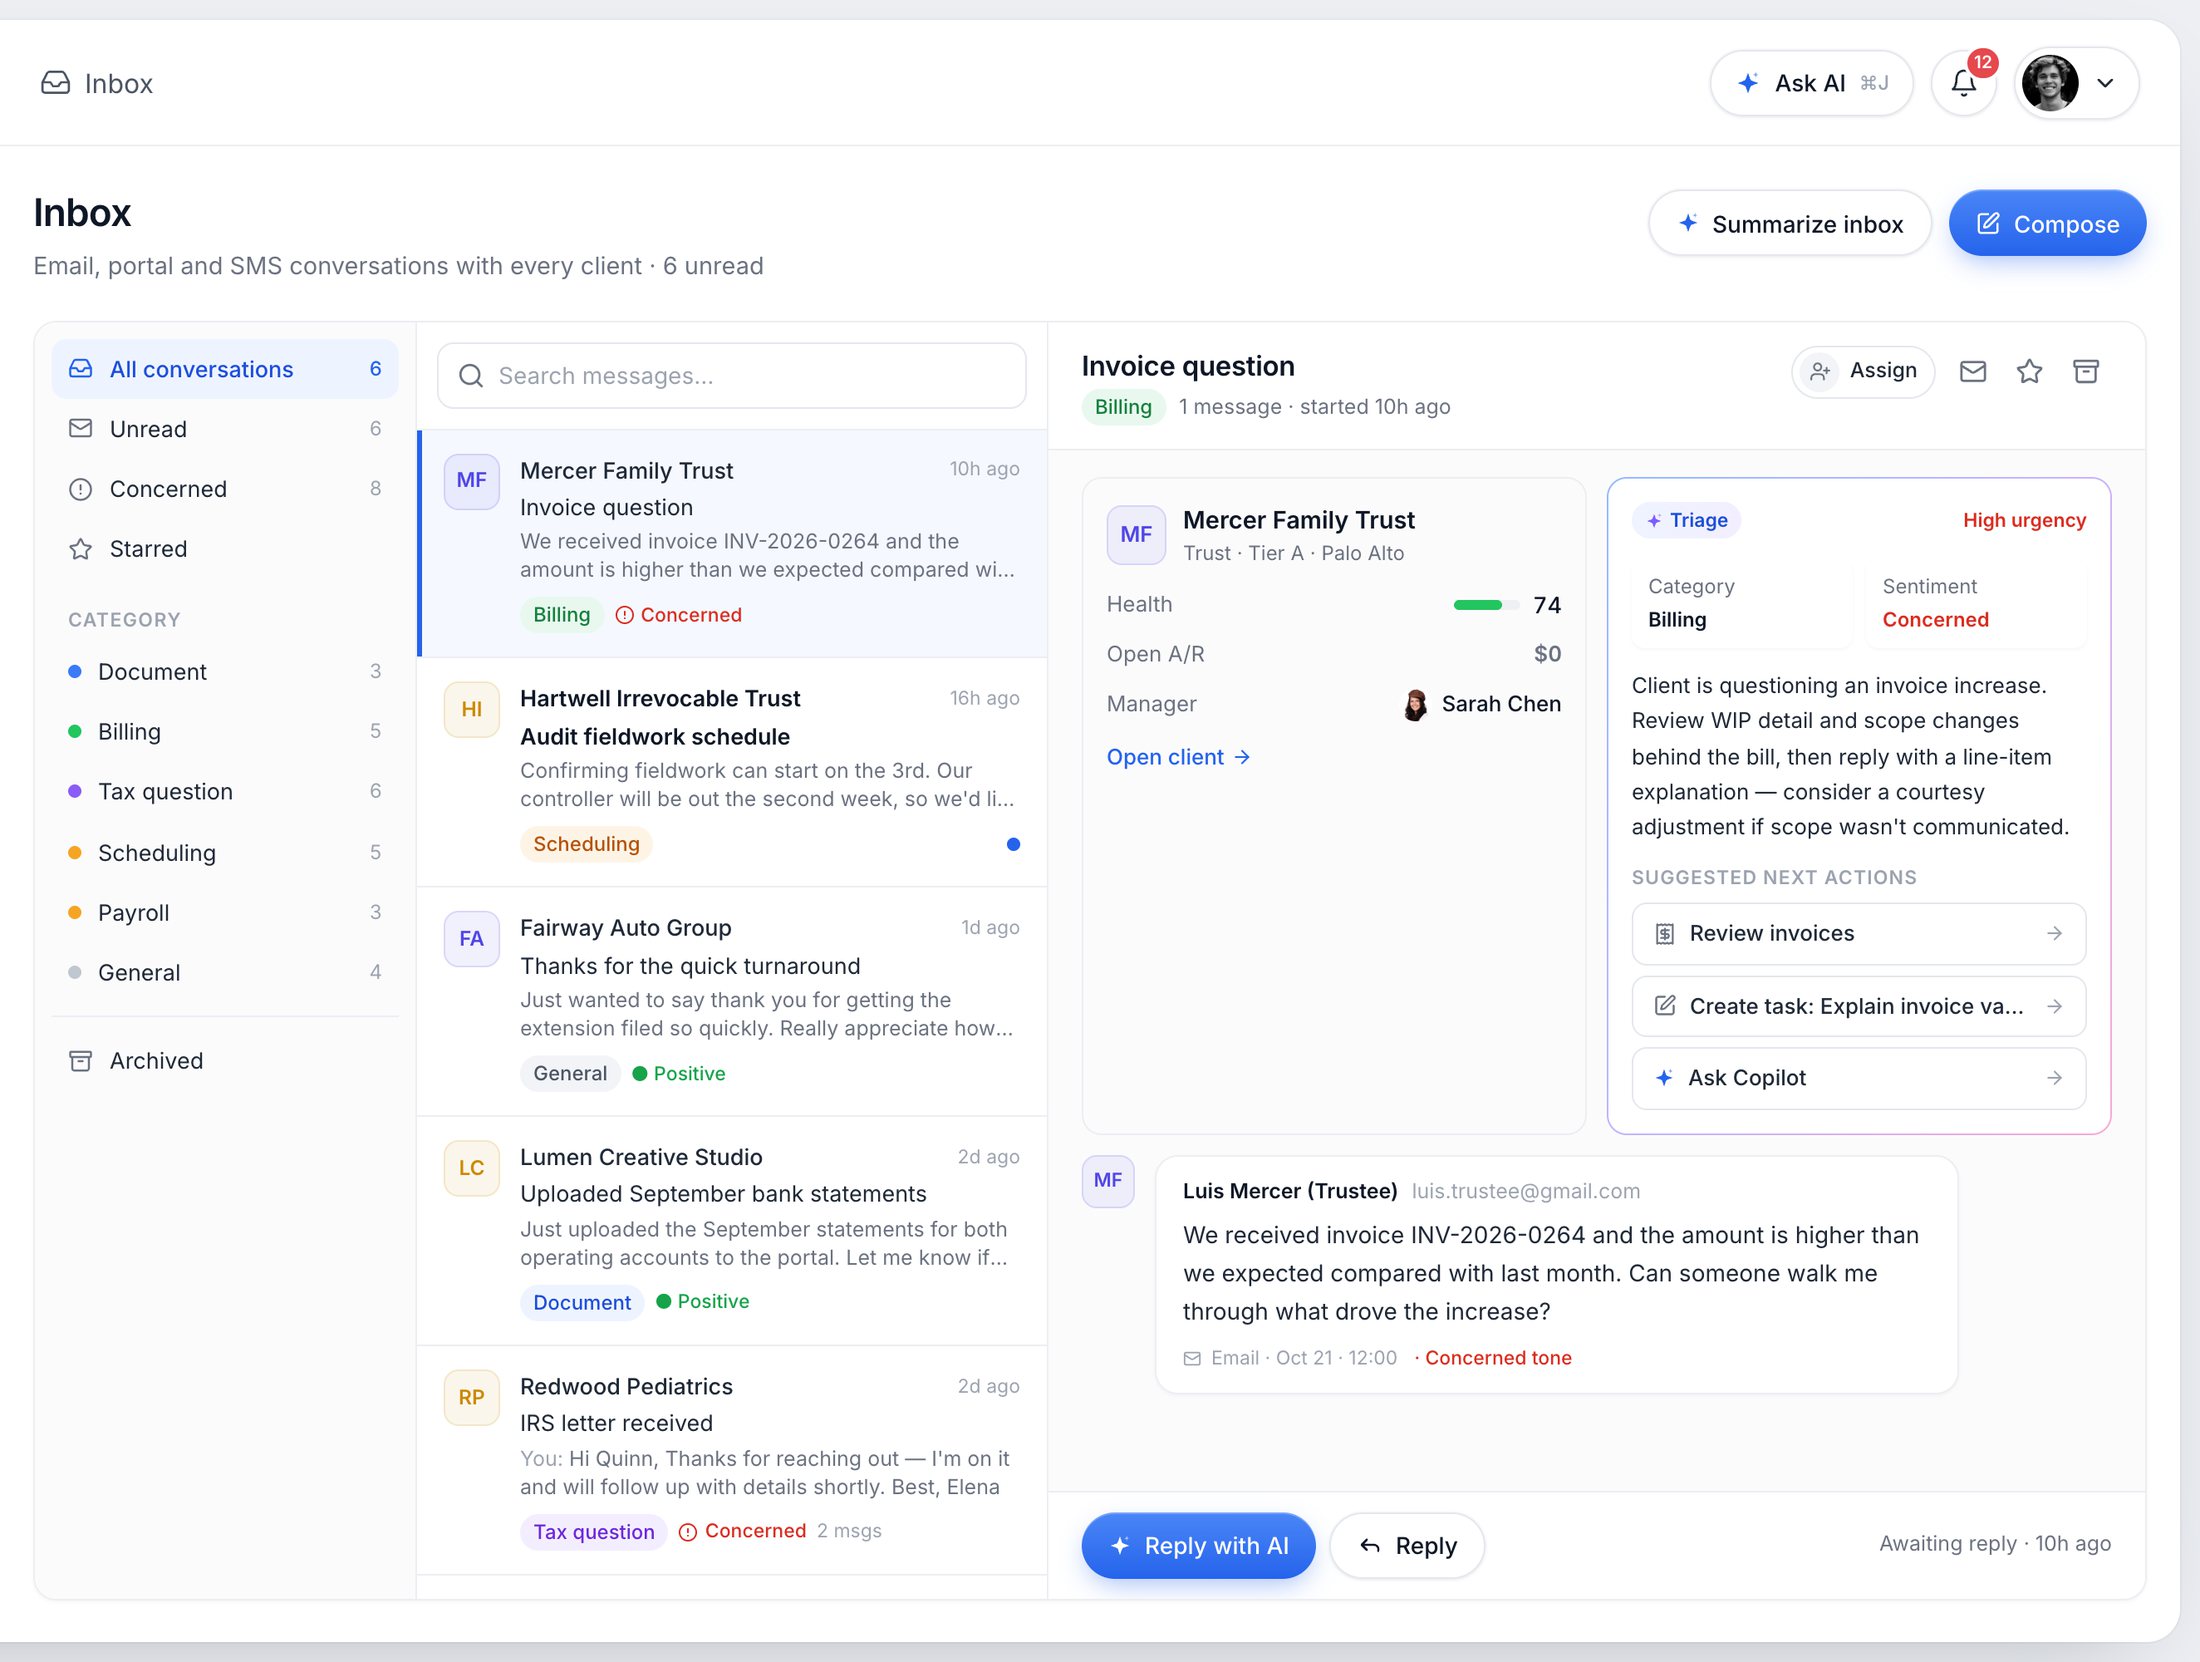Click the client Health progress bar
2200x1662 pixels.
point(1485,605)
